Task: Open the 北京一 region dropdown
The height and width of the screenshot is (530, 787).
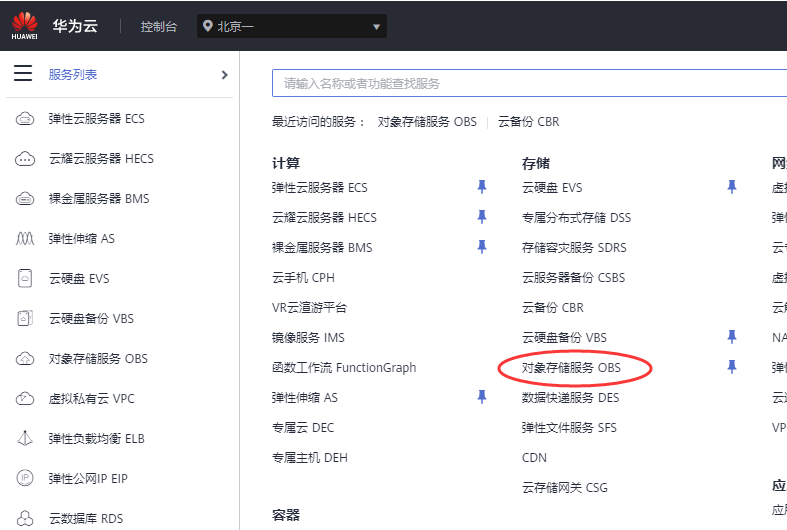Action: 292,26
